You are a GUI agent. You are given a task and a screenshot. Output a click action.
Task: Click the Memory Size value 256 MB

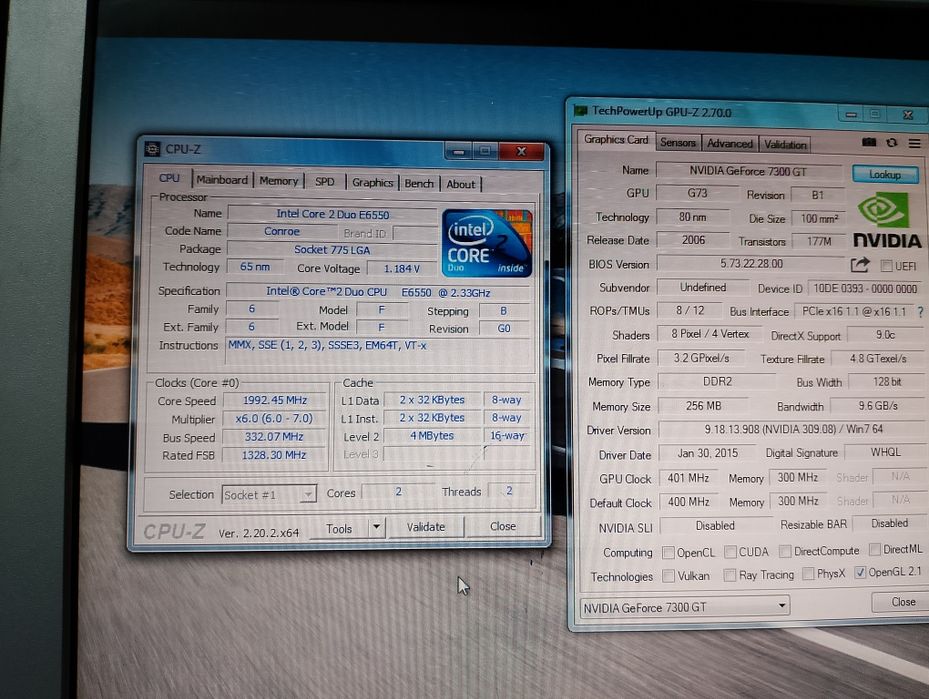pos(703,406)
